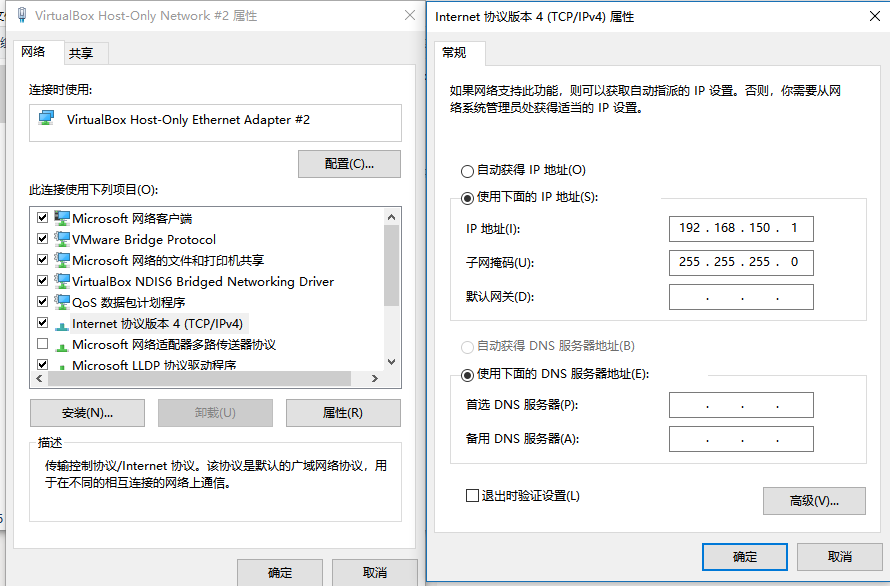Open 高级(V)... settings
Viewport: 890px width, 586px height.
coord(814,501)
